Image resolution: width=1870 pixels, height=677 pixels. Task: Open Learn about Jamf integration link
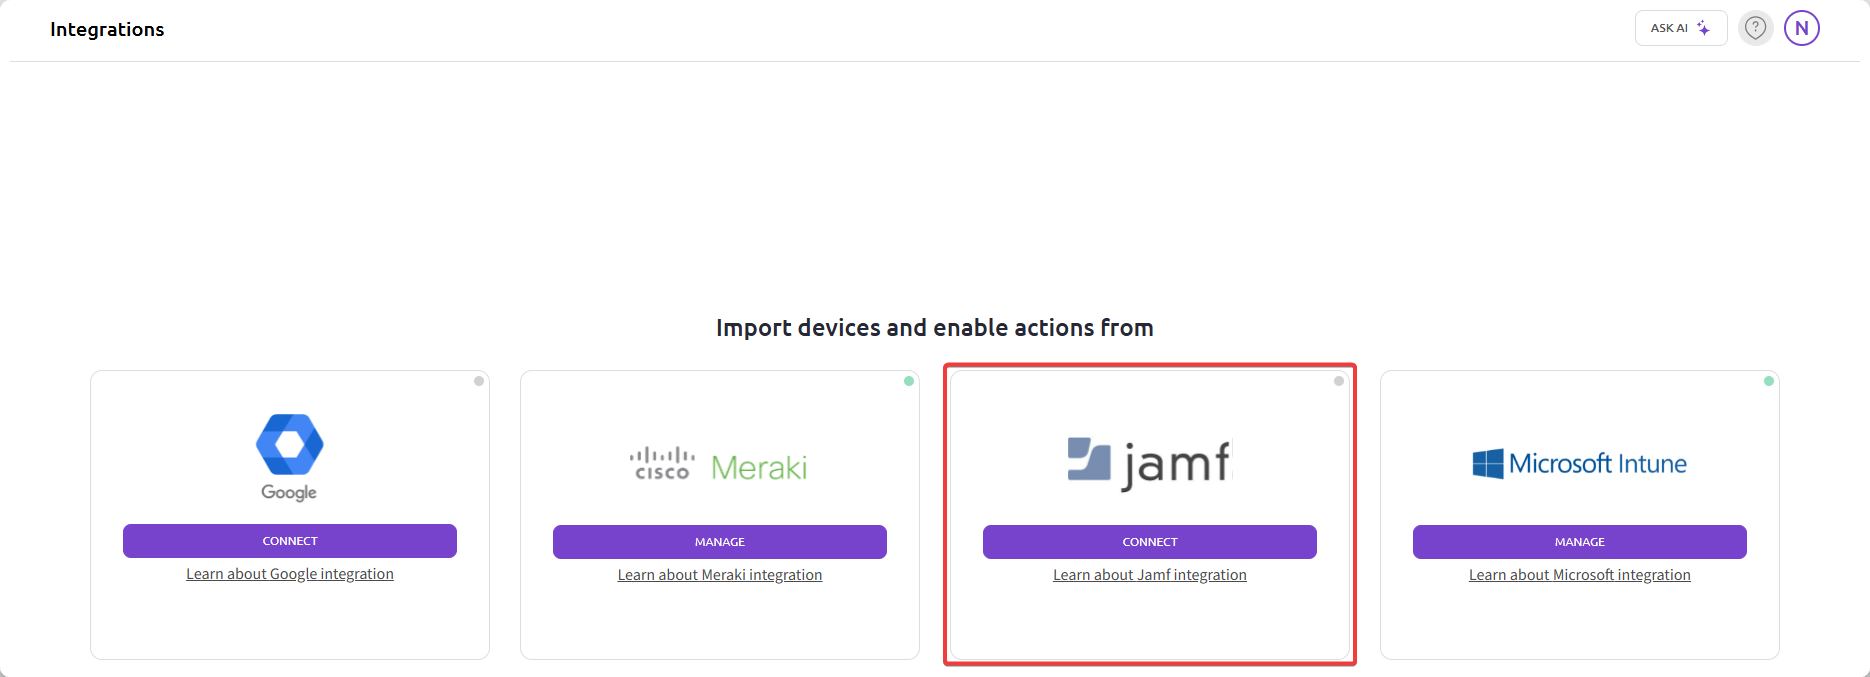(1149, 574)
